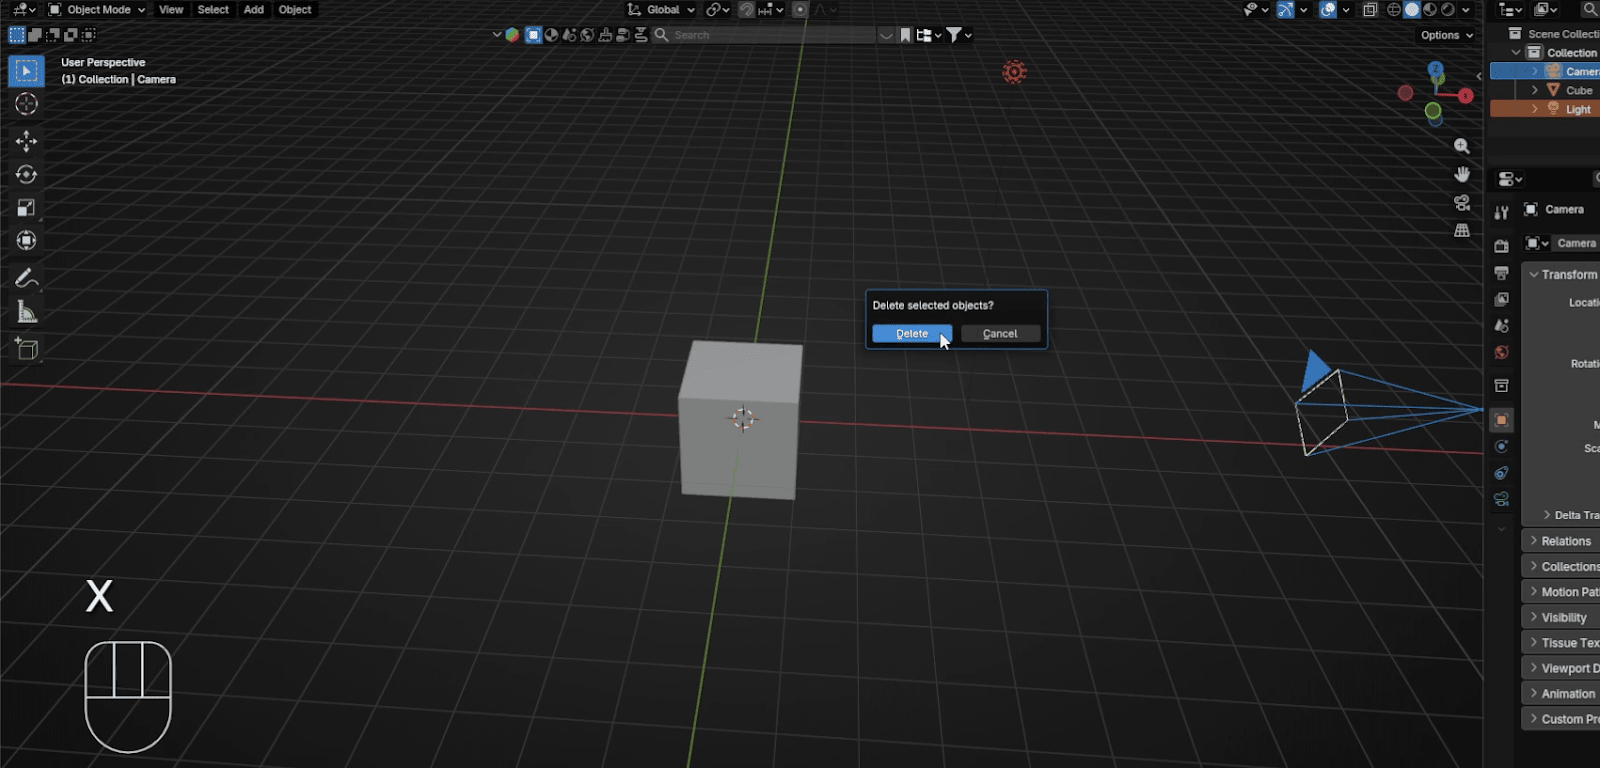Select the Annotate pencil tool
This screenshot has height=768, width=1600.
click(26, 278)
